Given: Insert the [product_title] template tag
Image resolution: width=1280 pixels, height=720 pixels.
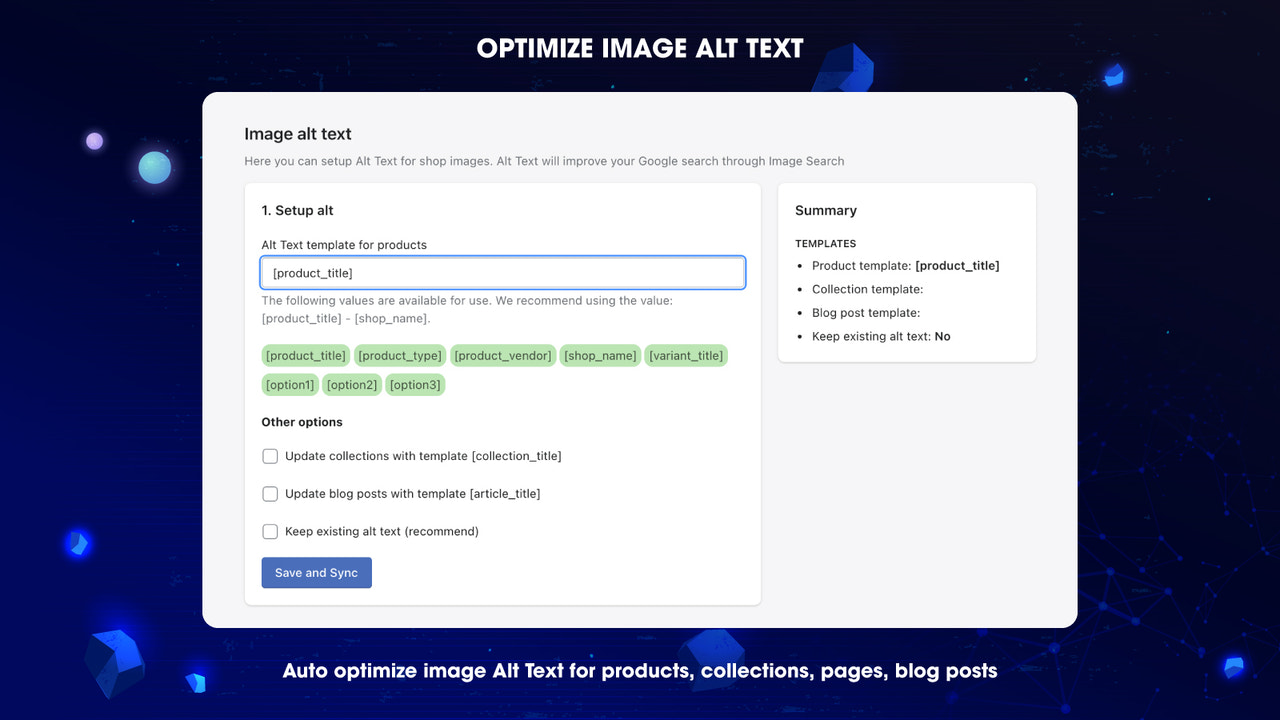Looking at the screenshot, I should (x=305, y=355).
